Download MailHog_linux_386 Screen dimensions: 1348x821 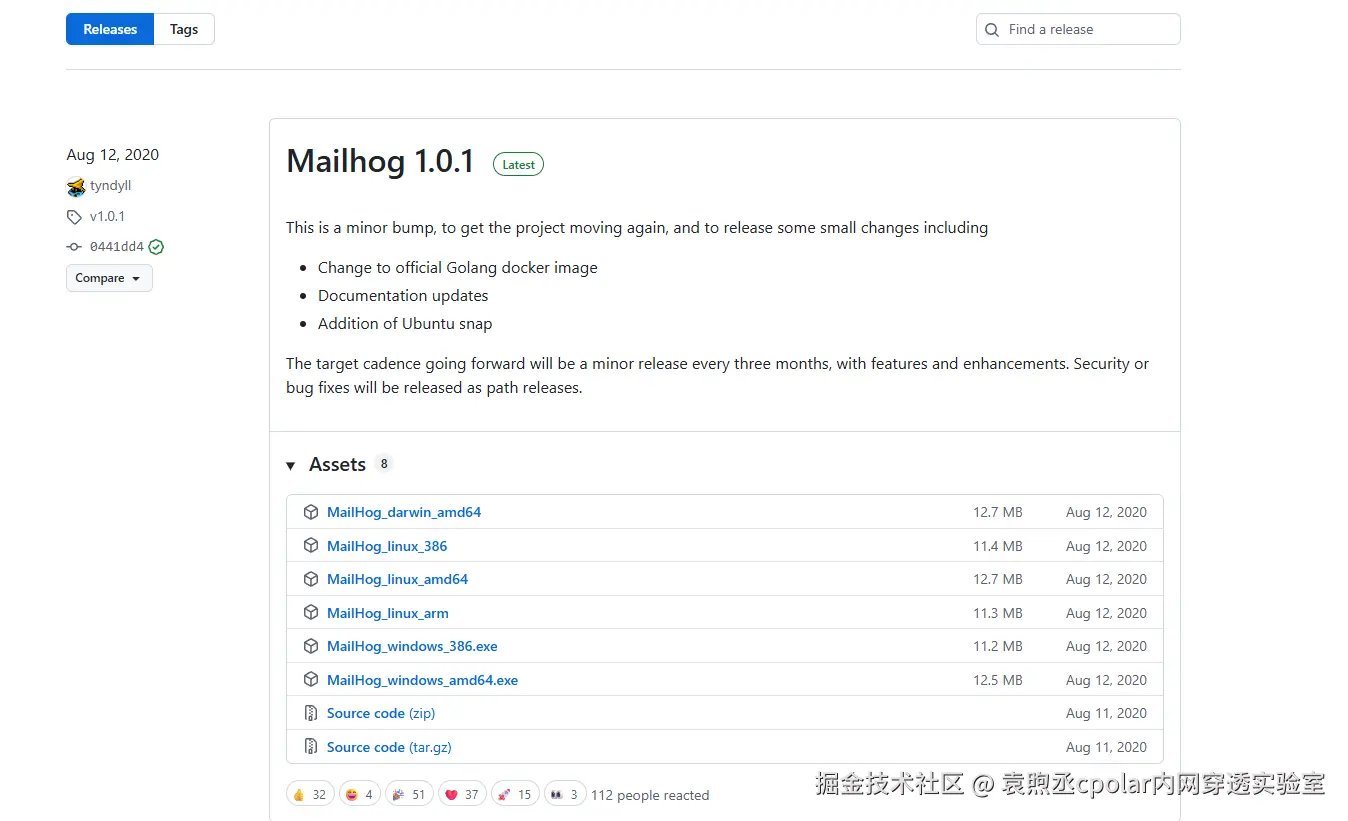(x=387, y=546)
